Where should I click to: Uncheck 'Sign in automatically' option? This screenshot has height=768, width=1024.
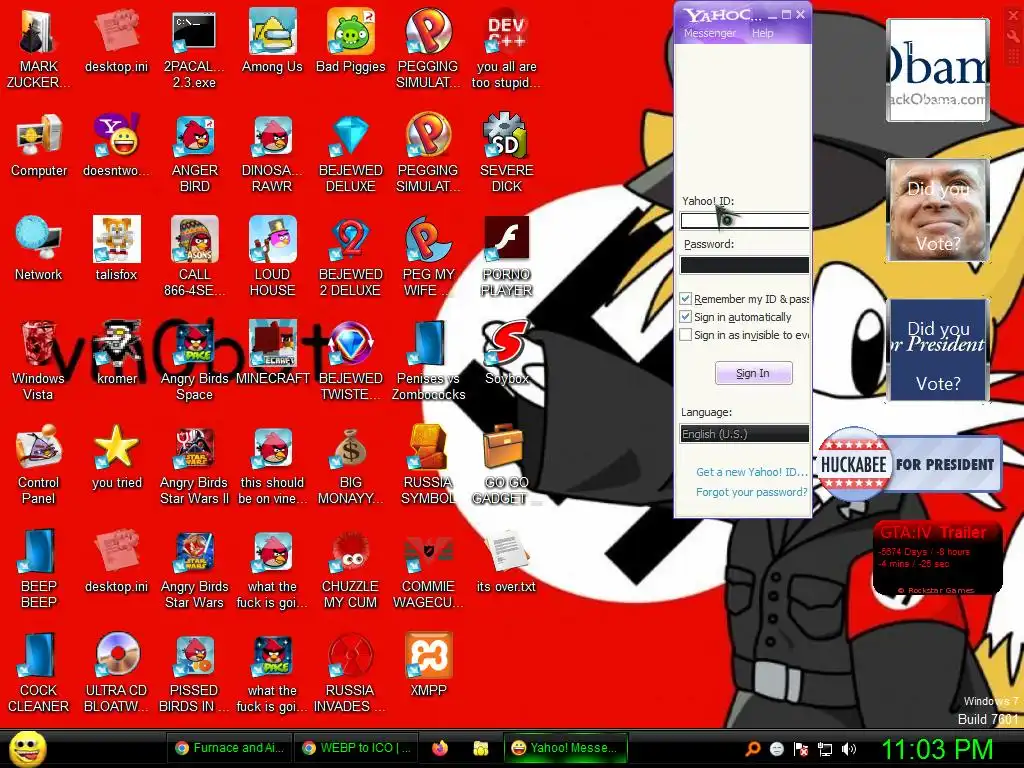click(685, 317)
